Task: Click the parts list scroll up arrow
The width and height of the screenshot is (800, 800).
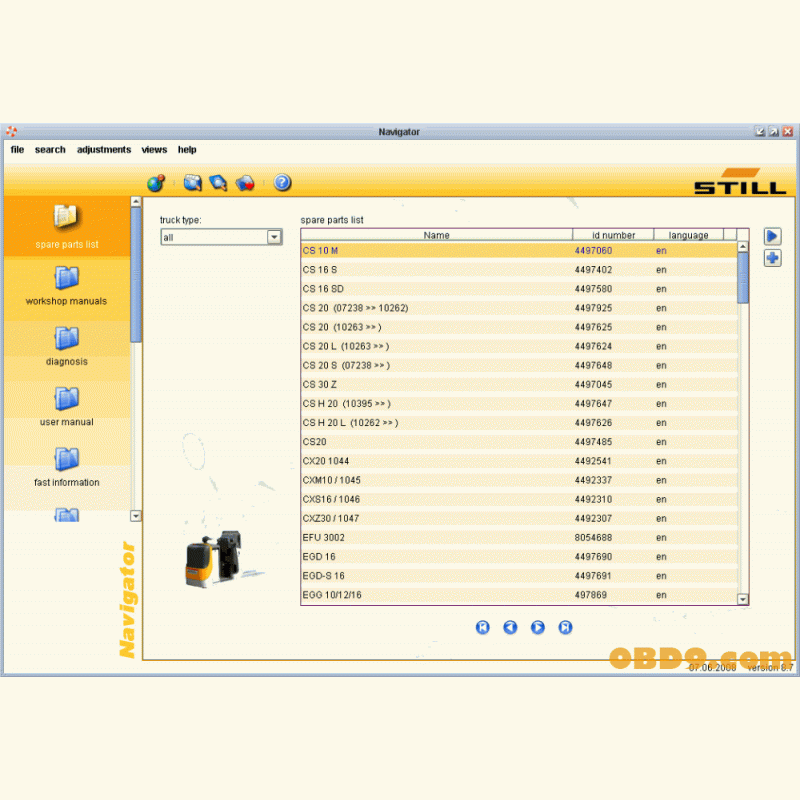Action: click(743, 246)
